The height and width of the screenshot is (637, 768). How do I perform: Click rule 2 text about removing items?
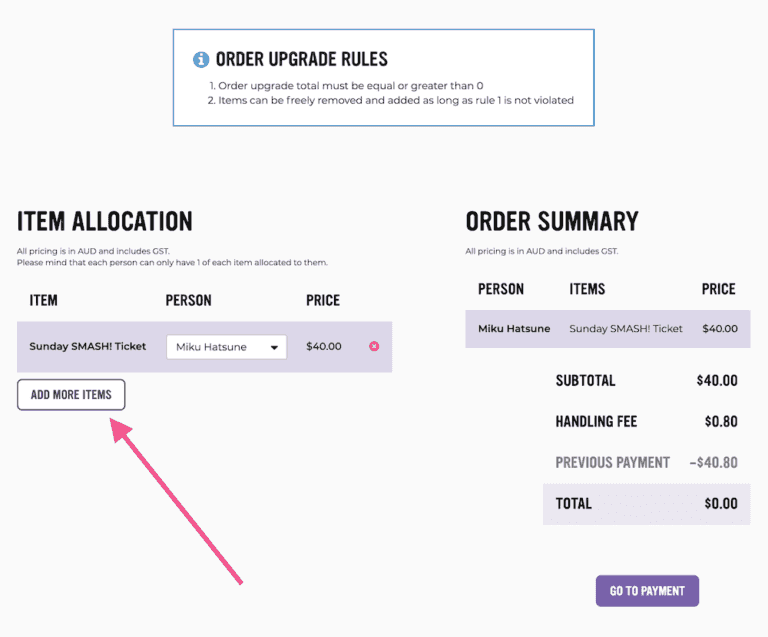(394, 100)
